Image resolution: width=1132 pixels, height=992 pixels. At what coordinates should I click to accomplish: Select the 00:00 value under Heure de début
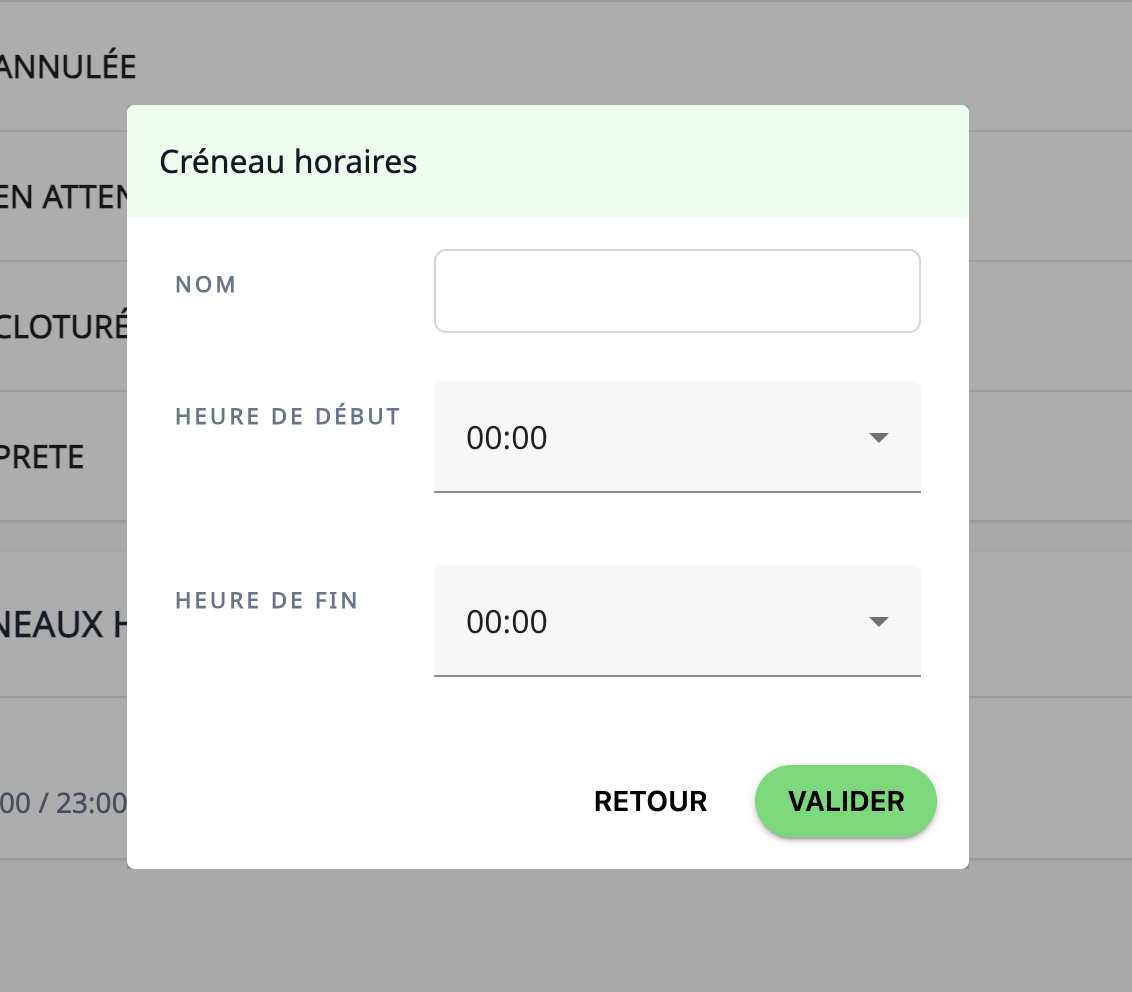(507, 438)
